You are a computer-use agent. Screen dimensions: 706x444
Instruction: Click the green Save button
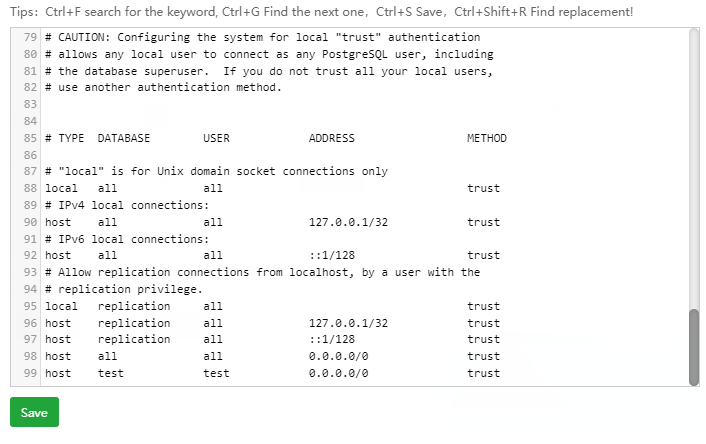(x=34, y=412)
